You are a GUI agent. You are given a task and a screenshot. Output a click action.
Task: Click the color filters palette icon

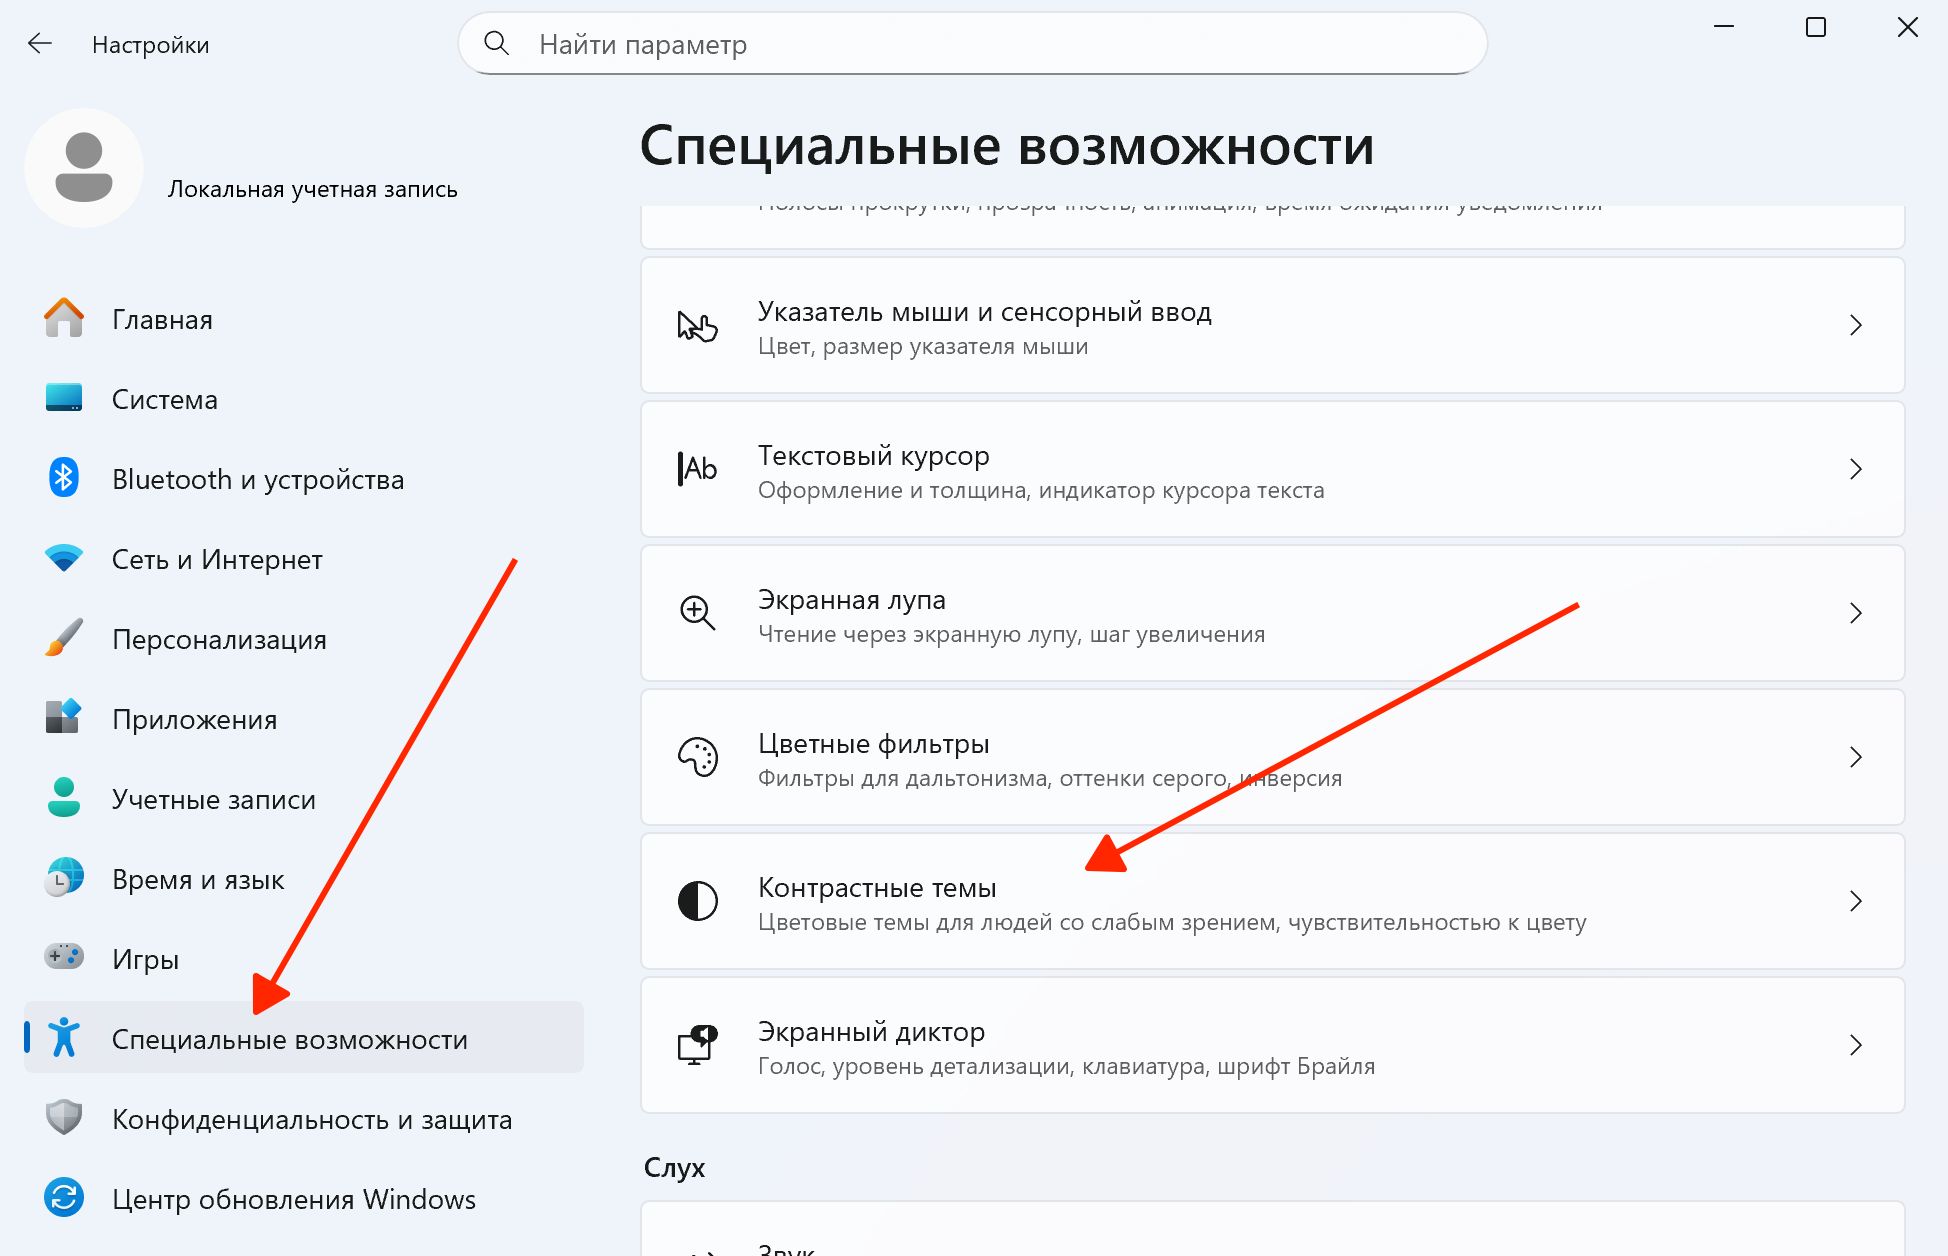click(697, 757)
